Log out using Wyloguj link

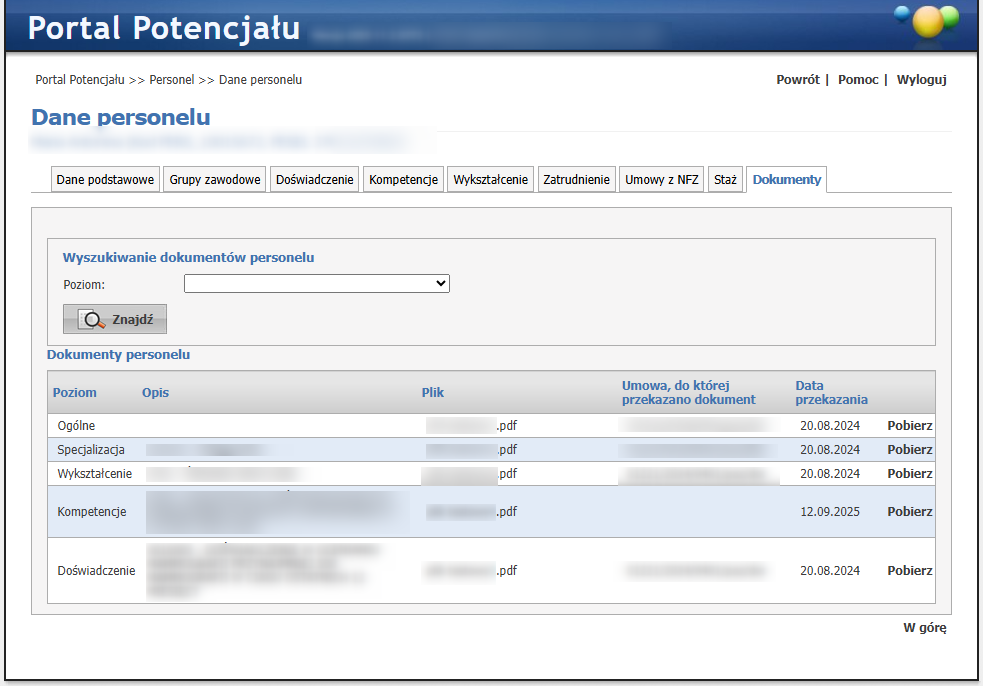click(921, 80)
